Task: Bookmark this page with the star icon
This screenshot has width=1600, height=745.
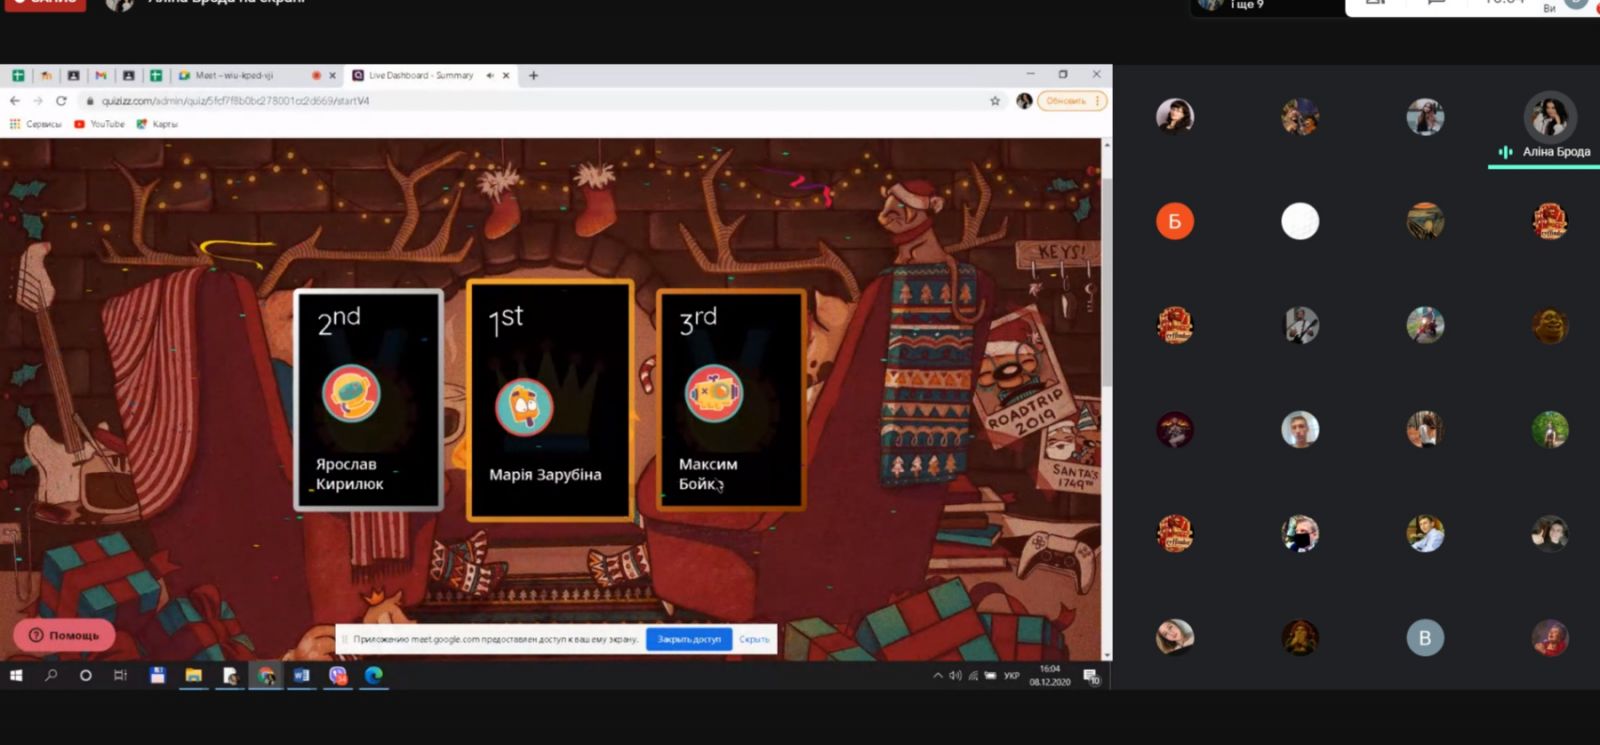Action: pyautogui.click(x=995, y=101)
